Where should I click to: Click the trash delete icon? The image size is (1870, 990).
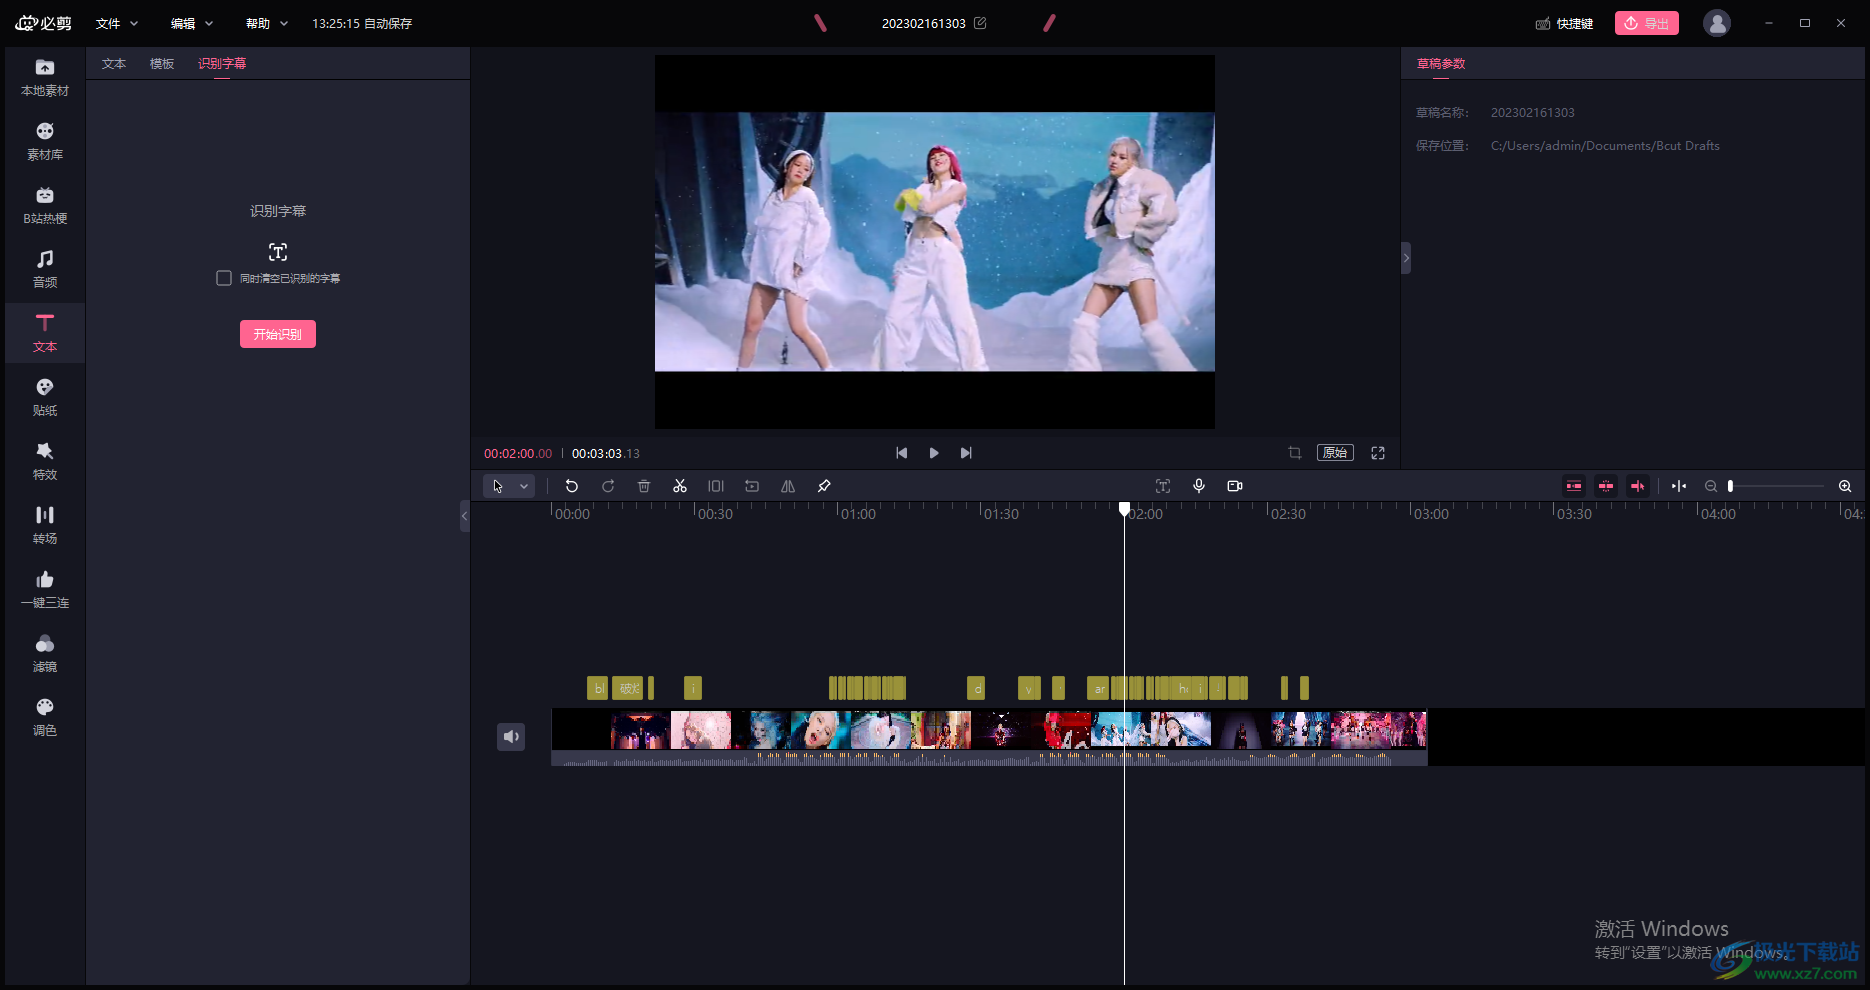(x=644, y=486)
